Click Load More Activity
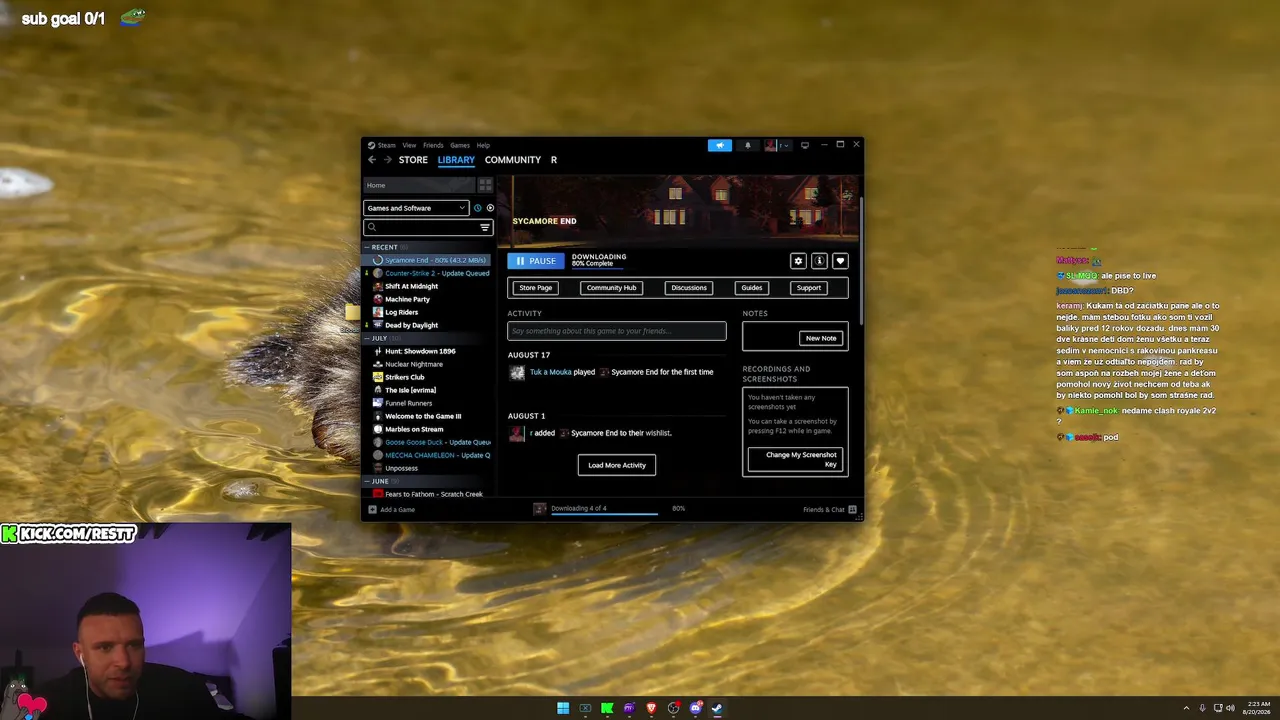 [x=617, y=465]
